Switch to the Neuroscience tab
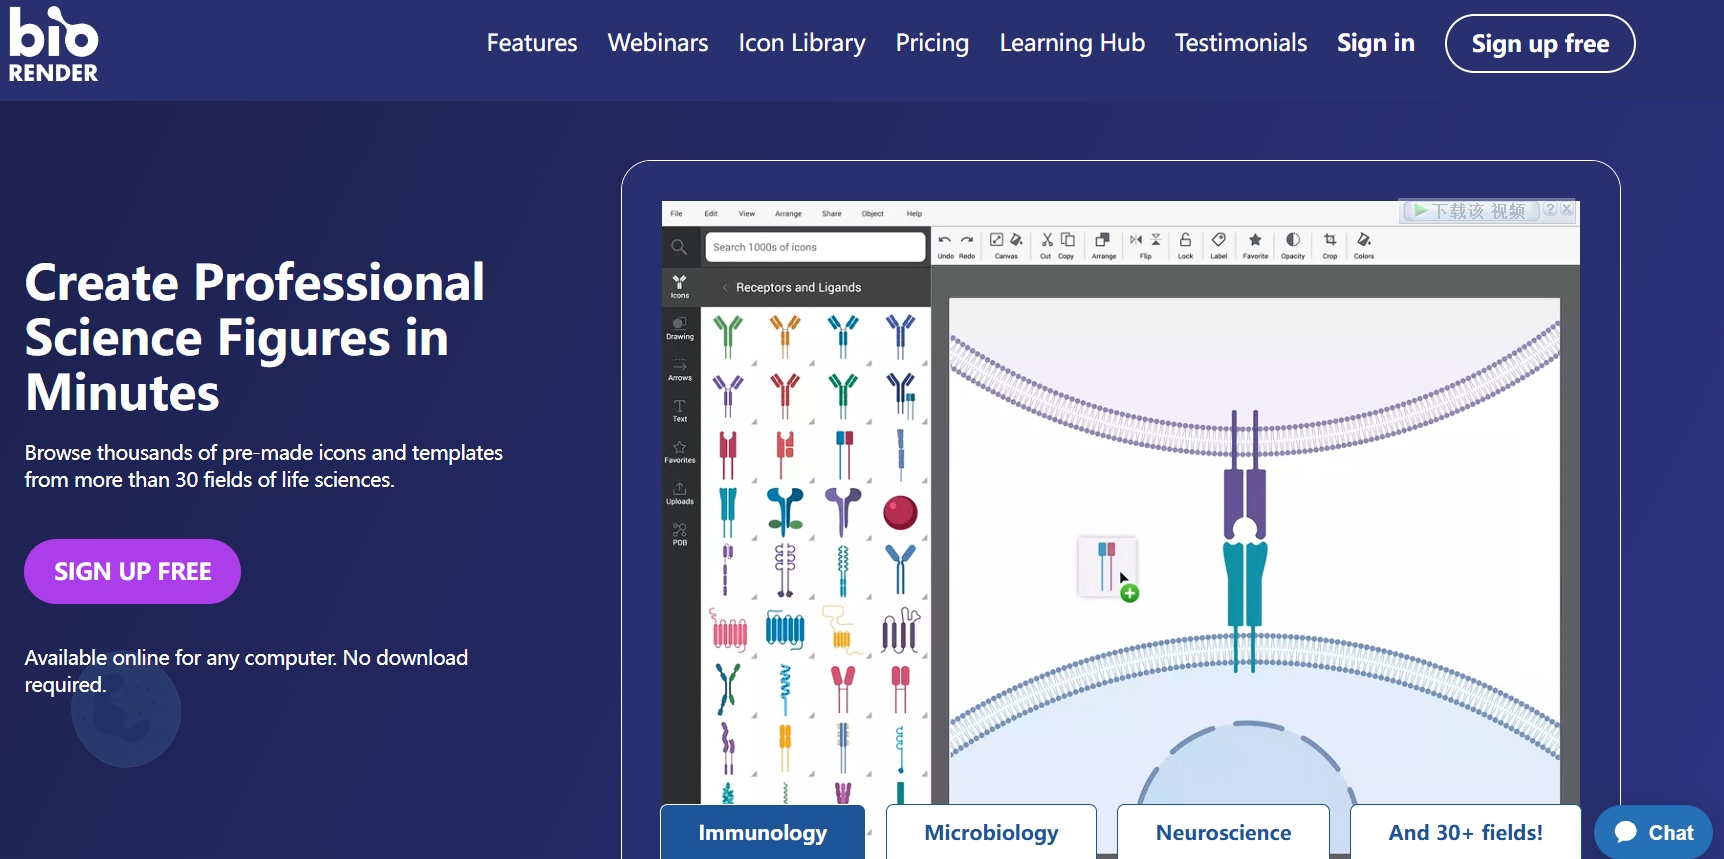 (x=1223, y=832)
